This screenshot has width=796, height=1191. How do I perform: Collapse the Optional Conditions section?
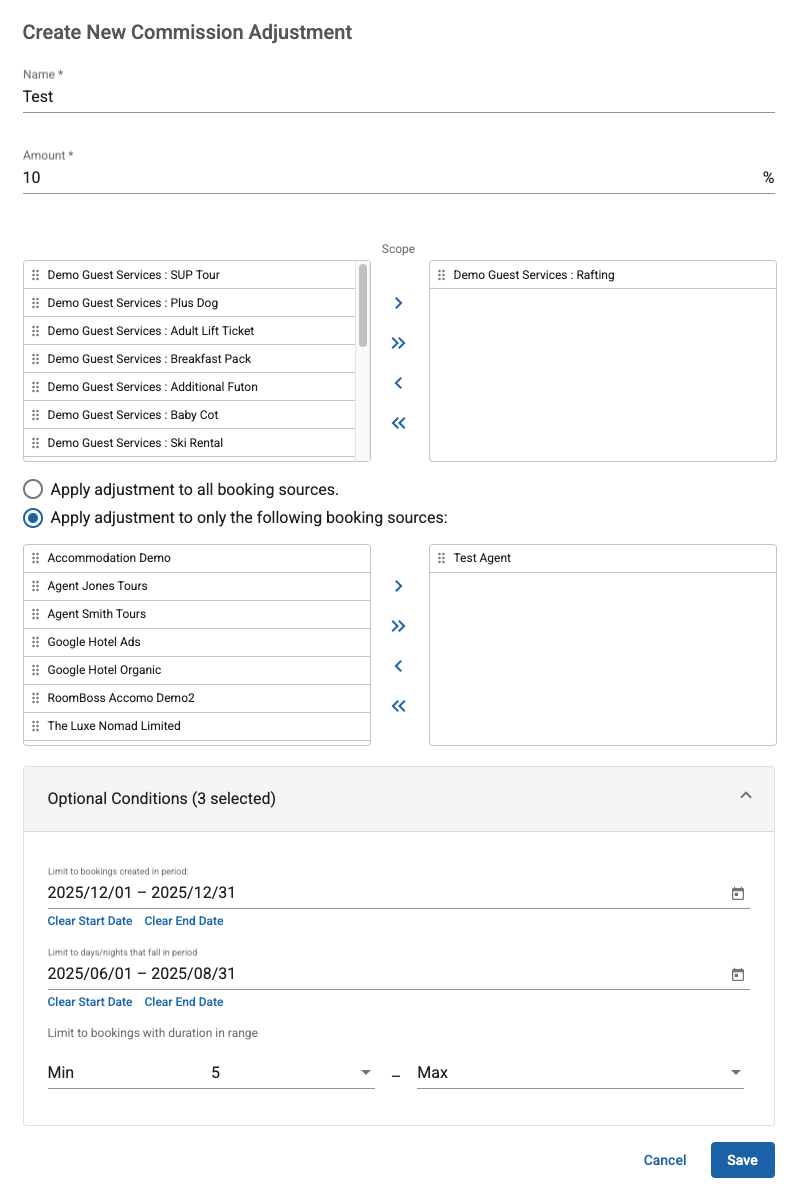(746, 795)
